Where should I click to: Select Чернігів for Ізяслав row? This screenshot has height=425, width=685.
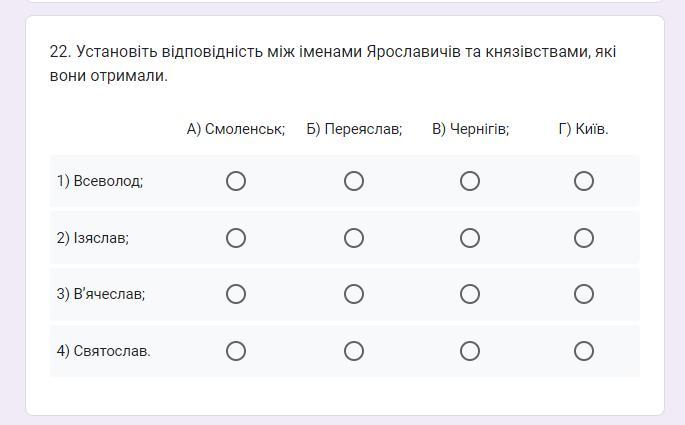[x=470, y=238]
